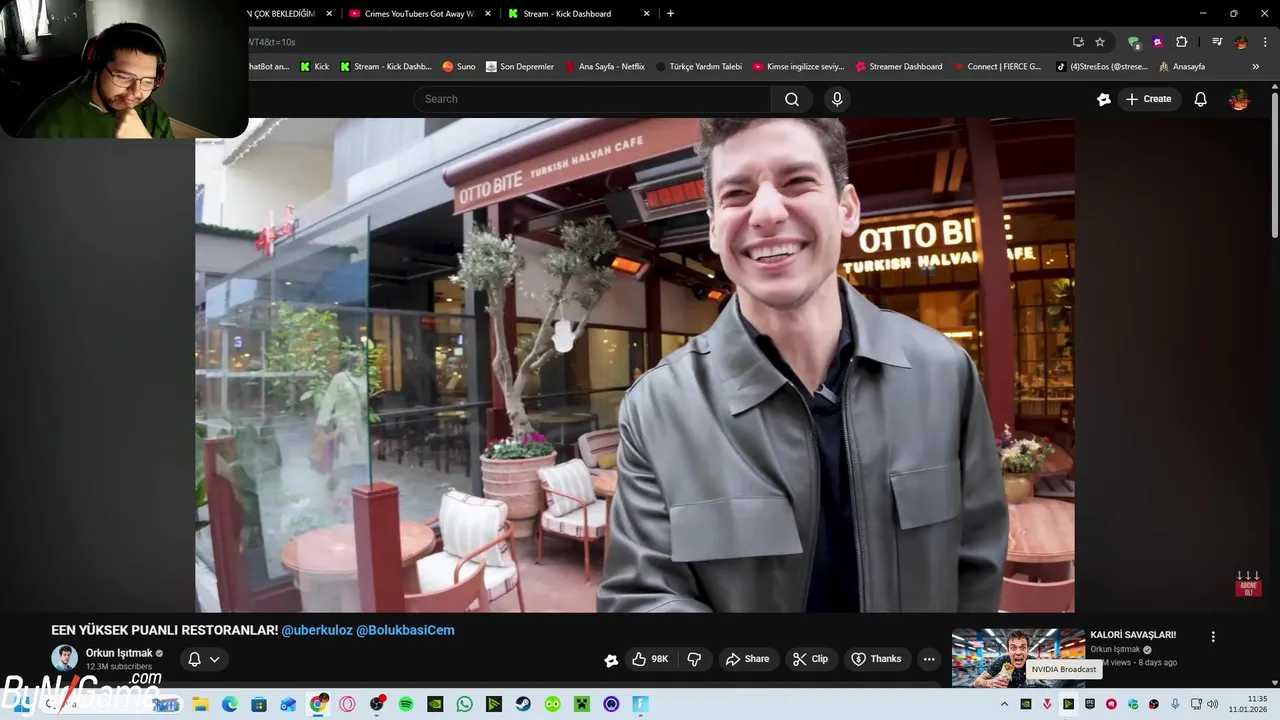Send Thanks to the creator
The width and height of the screenshot is (1280, 720).
(876, 659)
